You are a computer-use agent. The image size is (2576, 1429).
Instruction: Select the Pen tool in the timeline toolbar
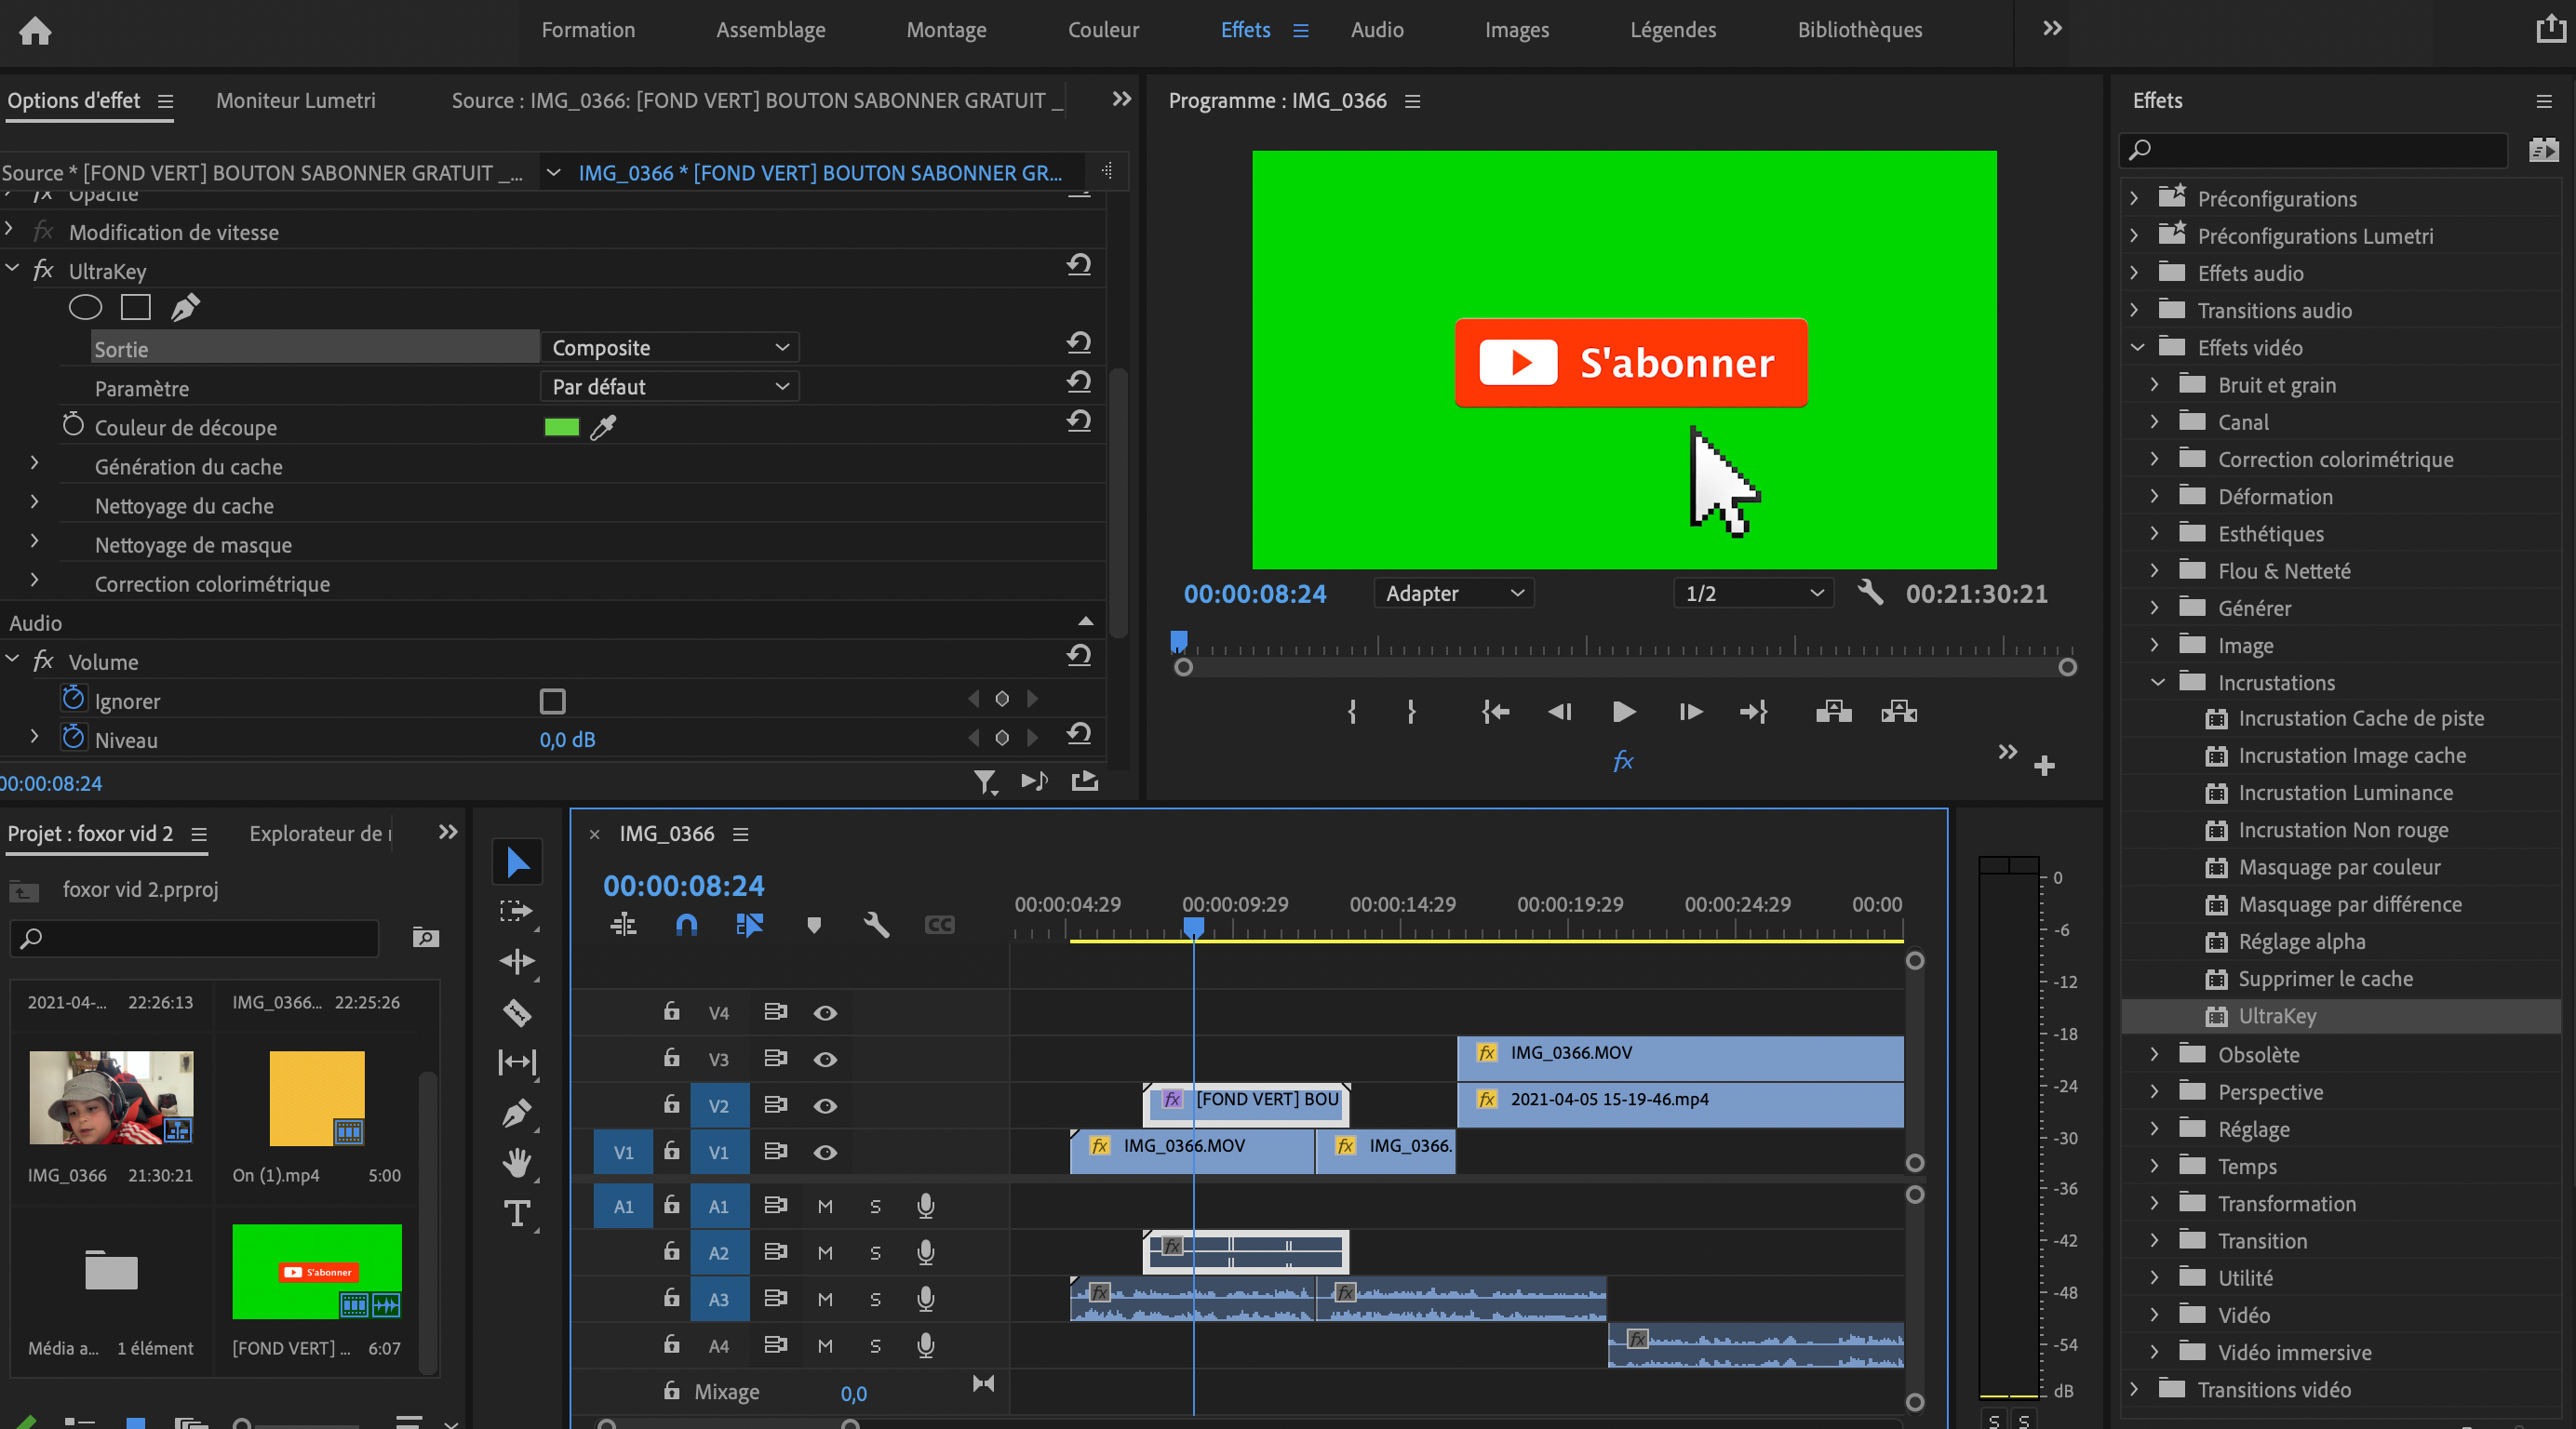pos(517,1112)
